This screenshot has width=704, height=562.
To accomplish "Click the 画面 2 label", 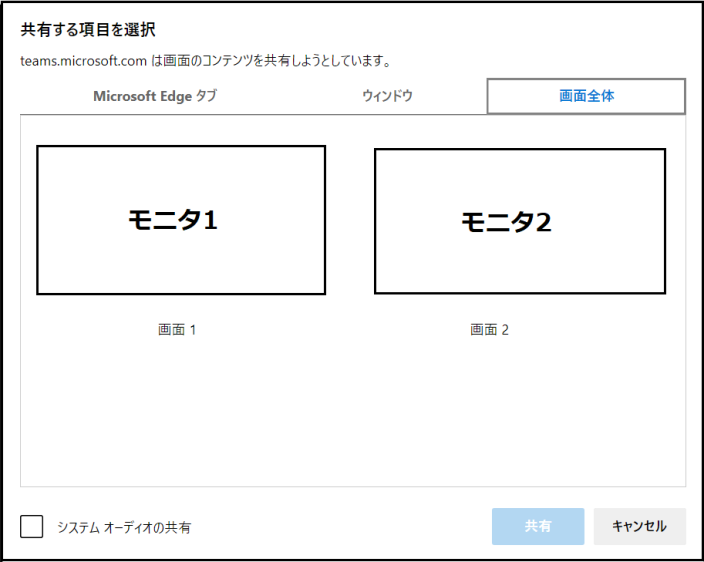I will tap(489, 330).
